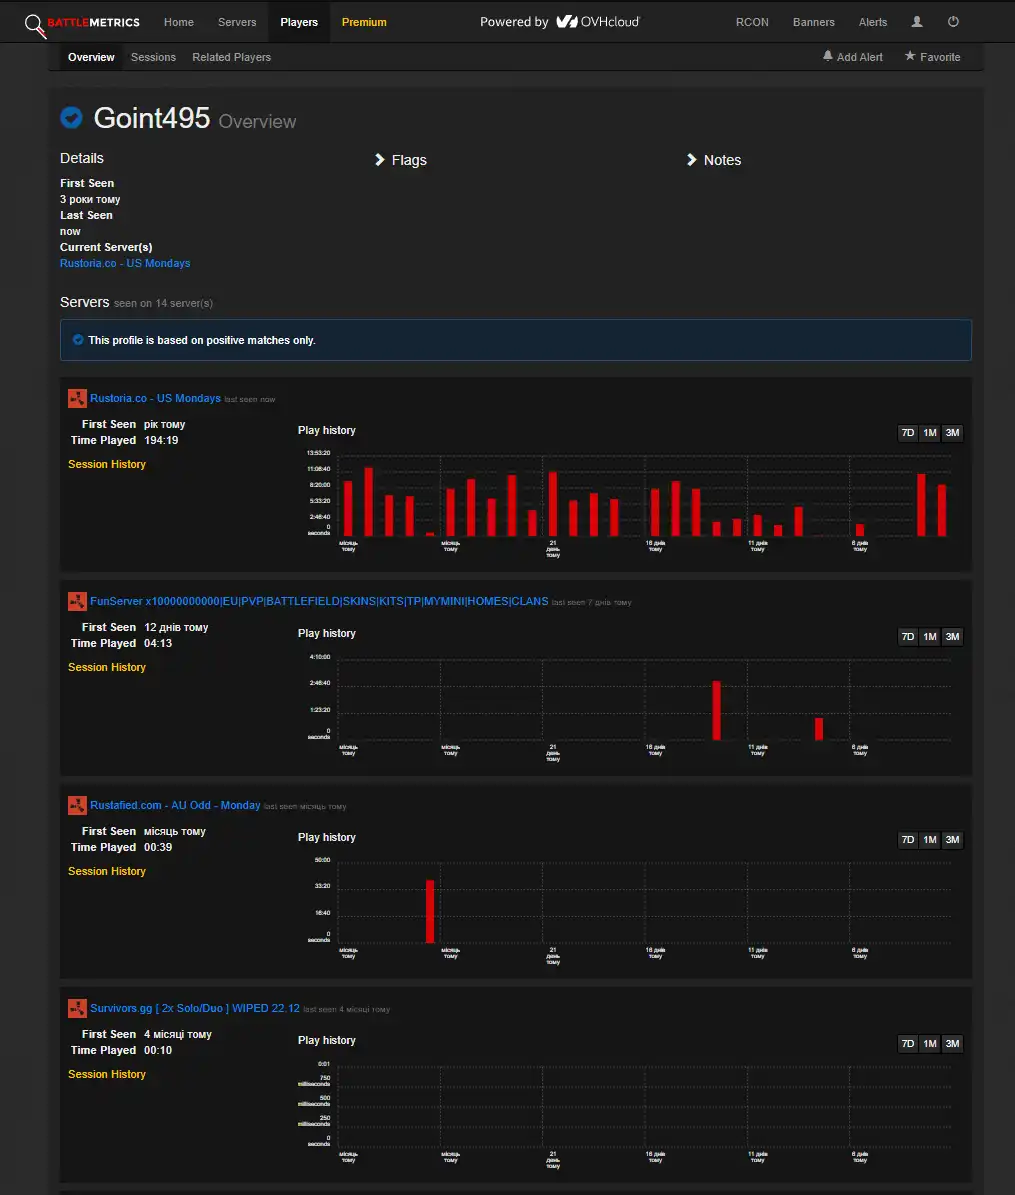Open the Home menu item
This screenshot has height=1195, width=1015.
(179, 22)
